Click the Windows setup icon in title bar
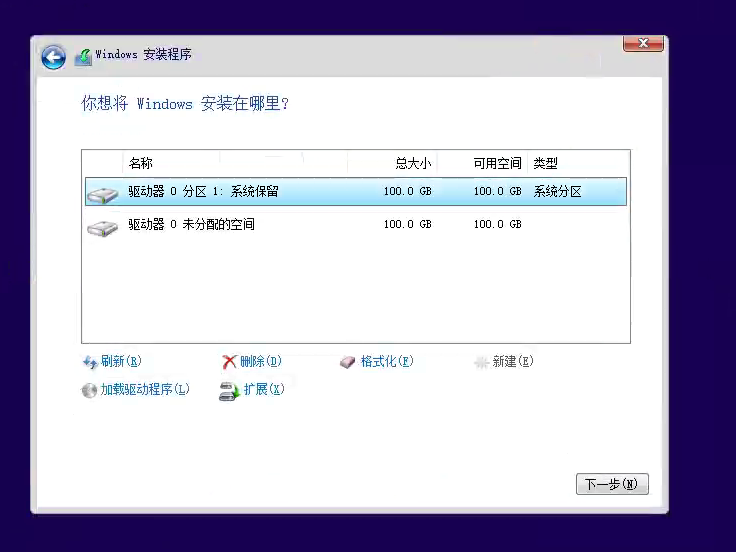The image size is (736, 552). pos(83,57)
